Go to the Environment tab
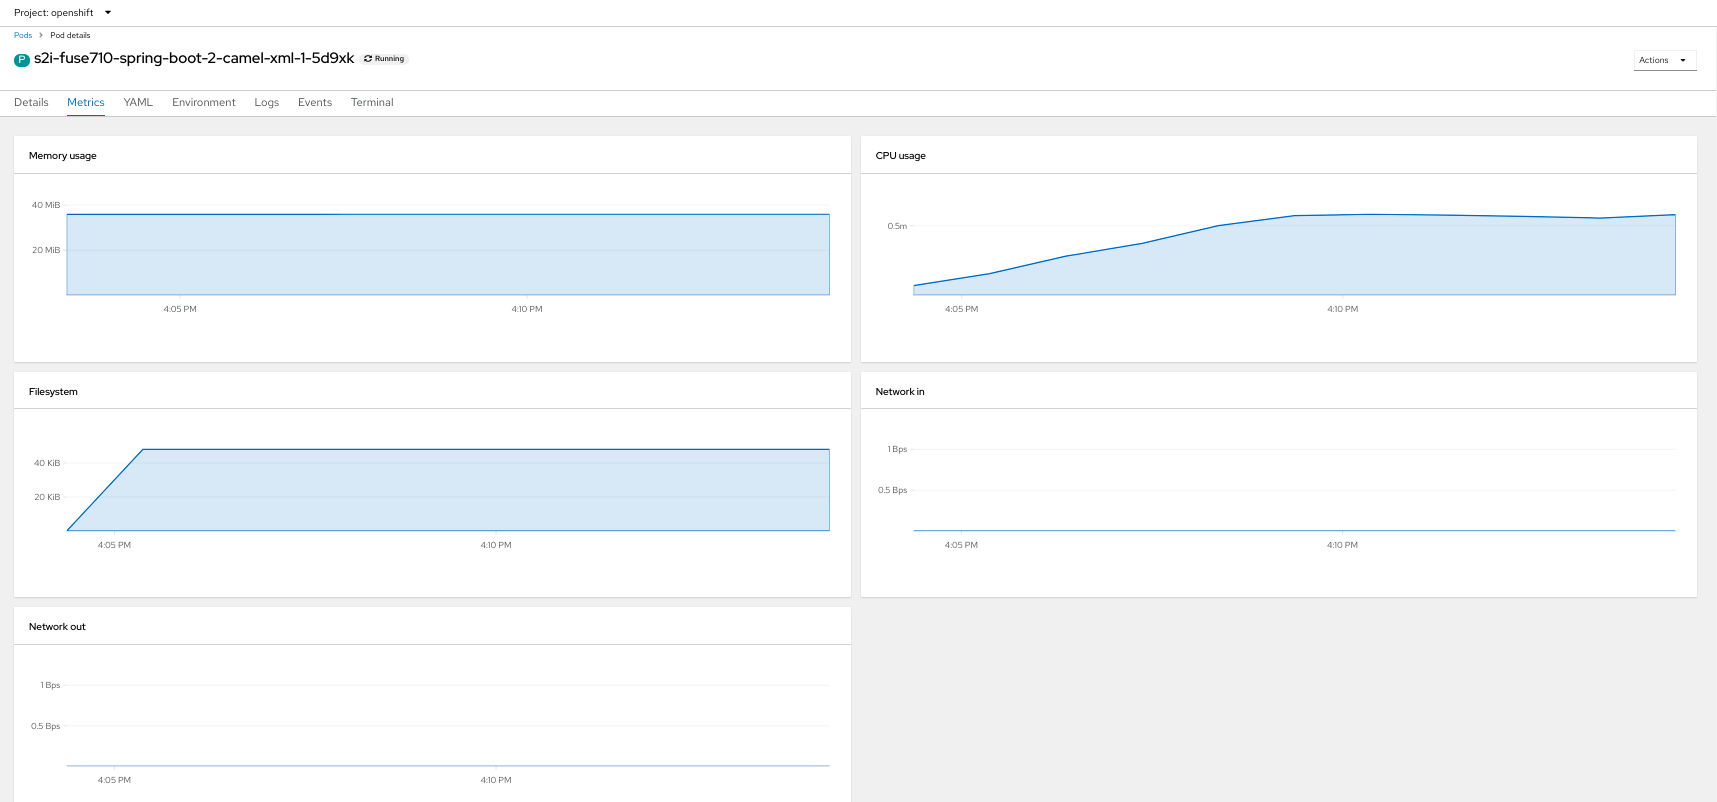Viewport: 1717px width, 802px height. coord(204,102)
